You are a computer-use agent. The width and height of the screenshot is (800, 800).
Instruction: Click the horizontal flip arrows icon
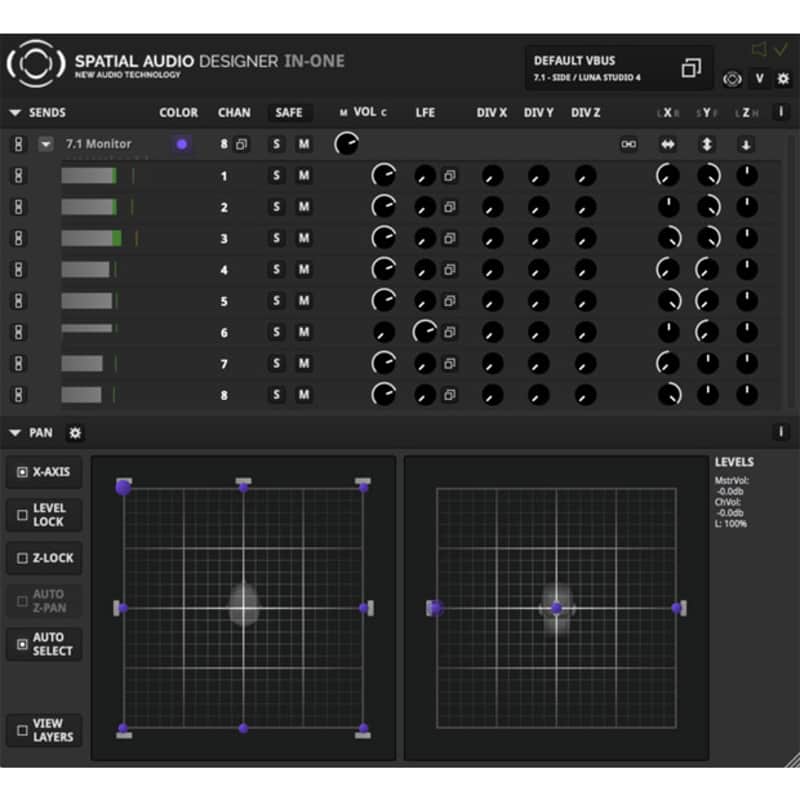668,145
